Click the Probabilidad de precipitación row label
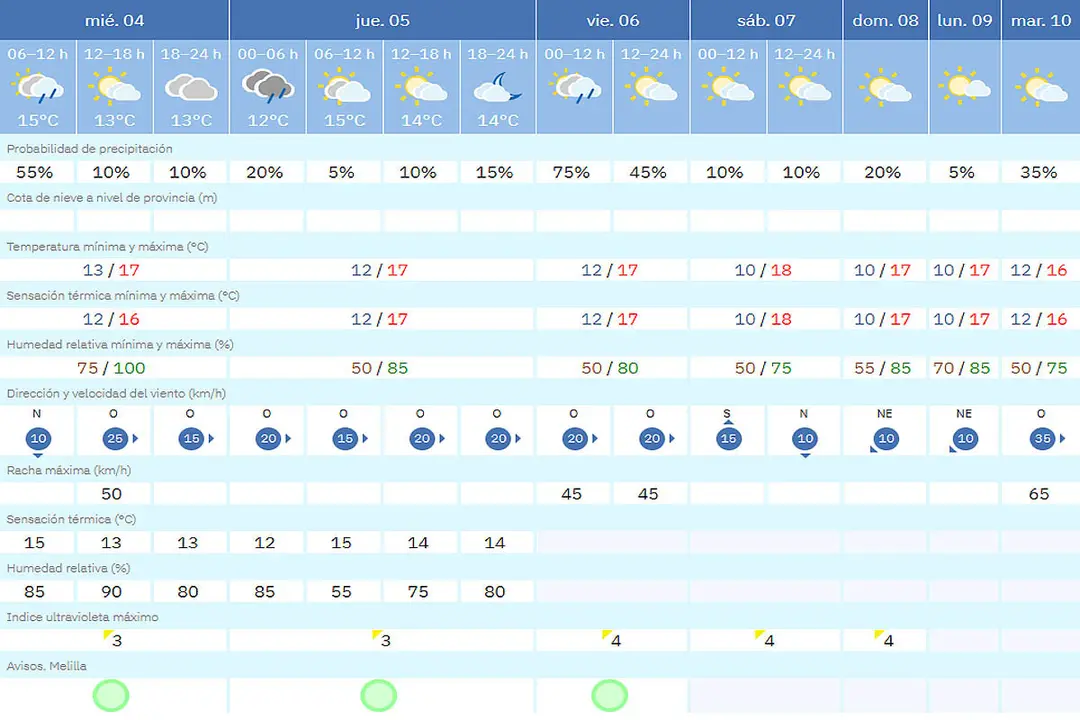Screen dimensions: 1080x720 (90, 149)
